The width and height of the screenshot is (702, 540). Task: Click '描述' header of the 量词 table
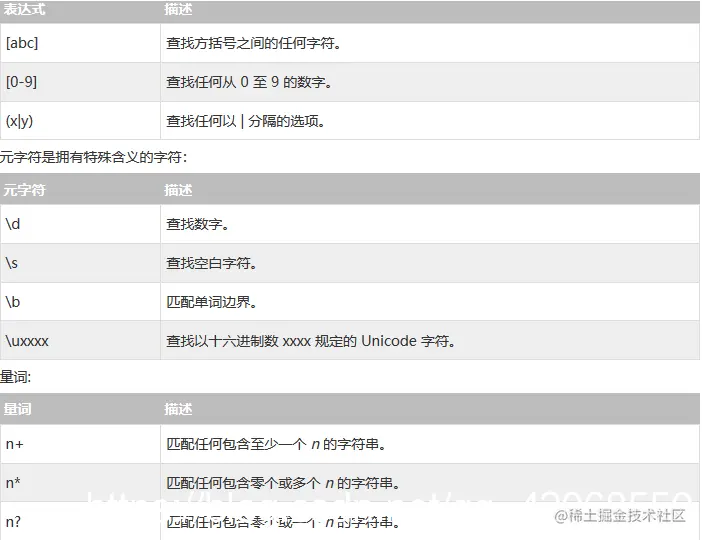(x=178, y=409)
